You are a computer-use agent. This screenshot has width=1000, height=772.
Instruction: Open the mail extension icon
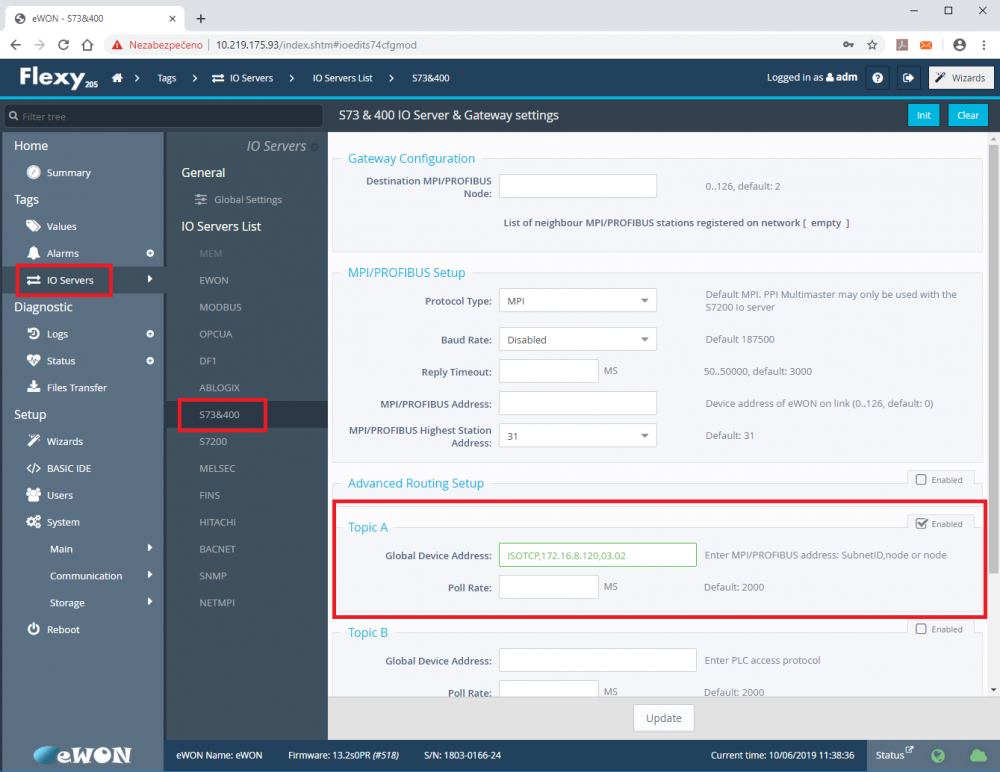click(926, 45)
